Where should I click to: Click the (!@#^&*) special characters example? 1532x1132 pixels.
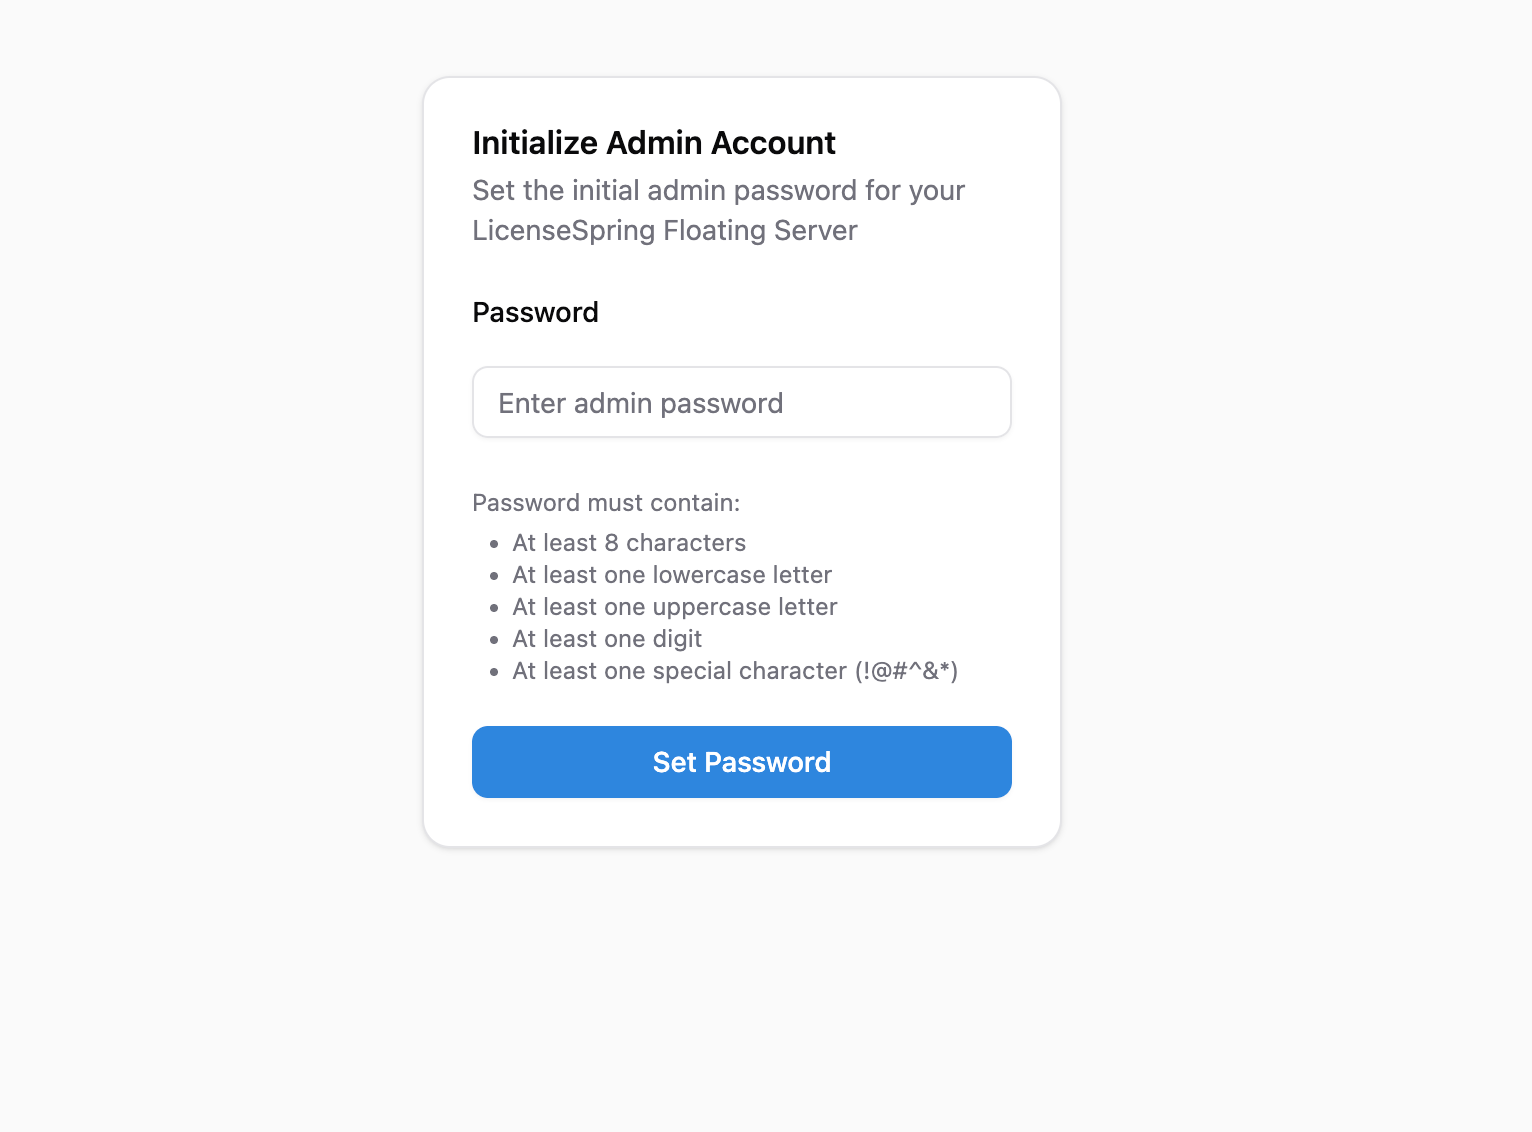906,671
